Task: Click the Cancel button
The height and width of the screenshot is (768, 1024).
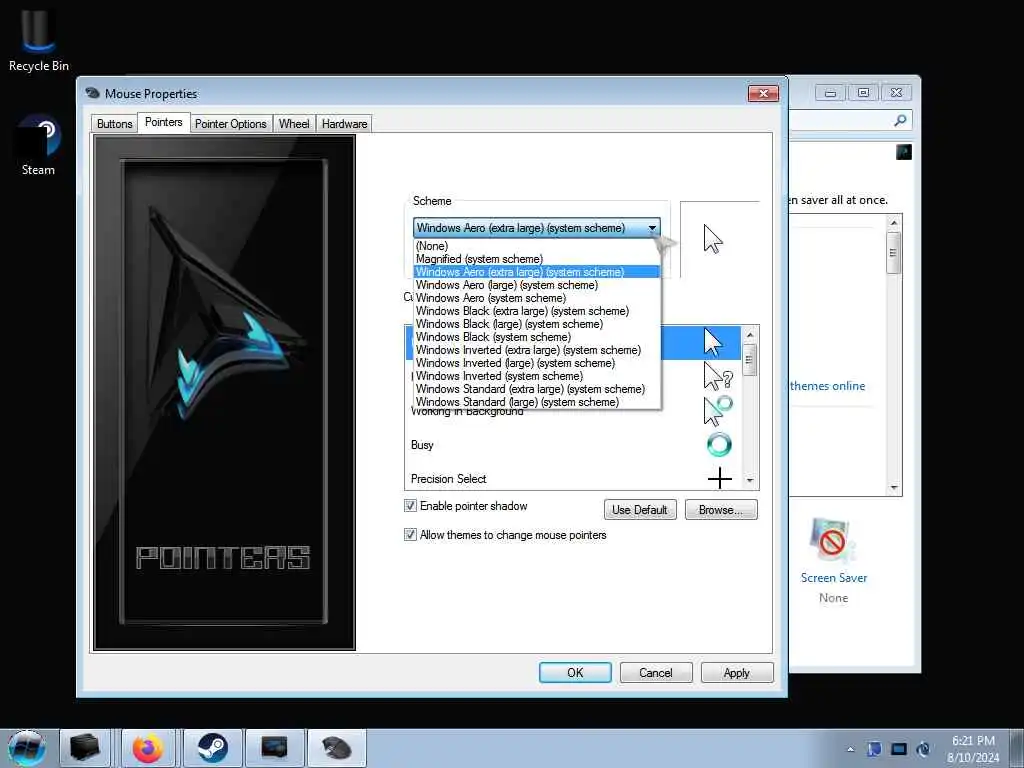Action: click(656, 673)
